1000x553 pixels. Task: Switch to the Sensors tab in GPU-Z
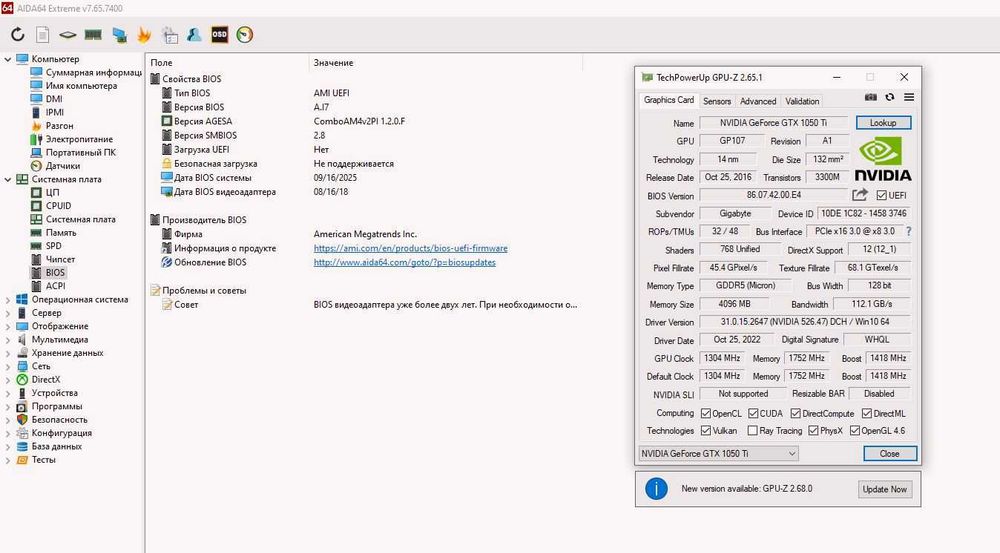click(717, 101)
